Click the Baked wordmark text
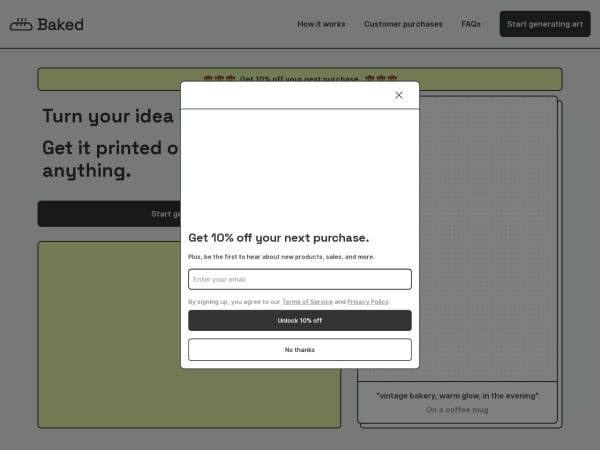The height and width of the screenshot is (450, 600). (x=61, y=24)
